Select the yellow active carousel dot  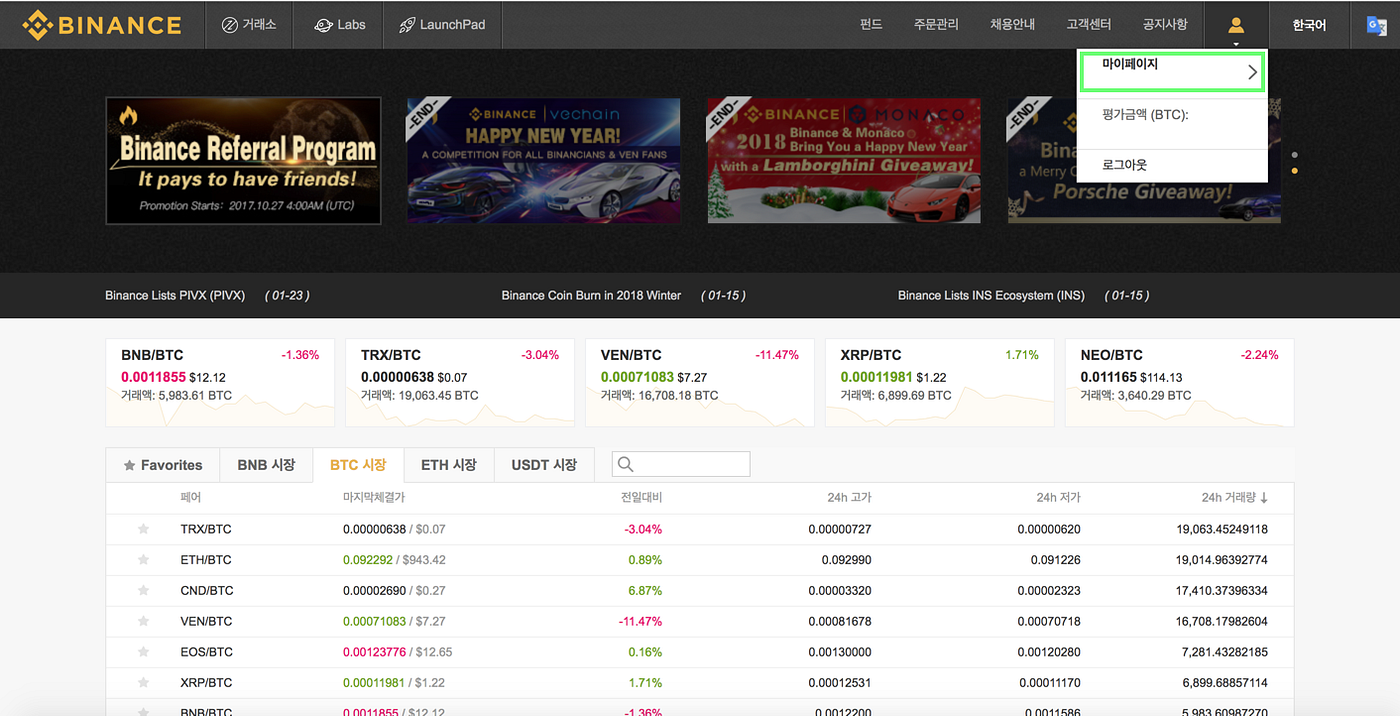pyautogui.click(x=1295, y=171)
